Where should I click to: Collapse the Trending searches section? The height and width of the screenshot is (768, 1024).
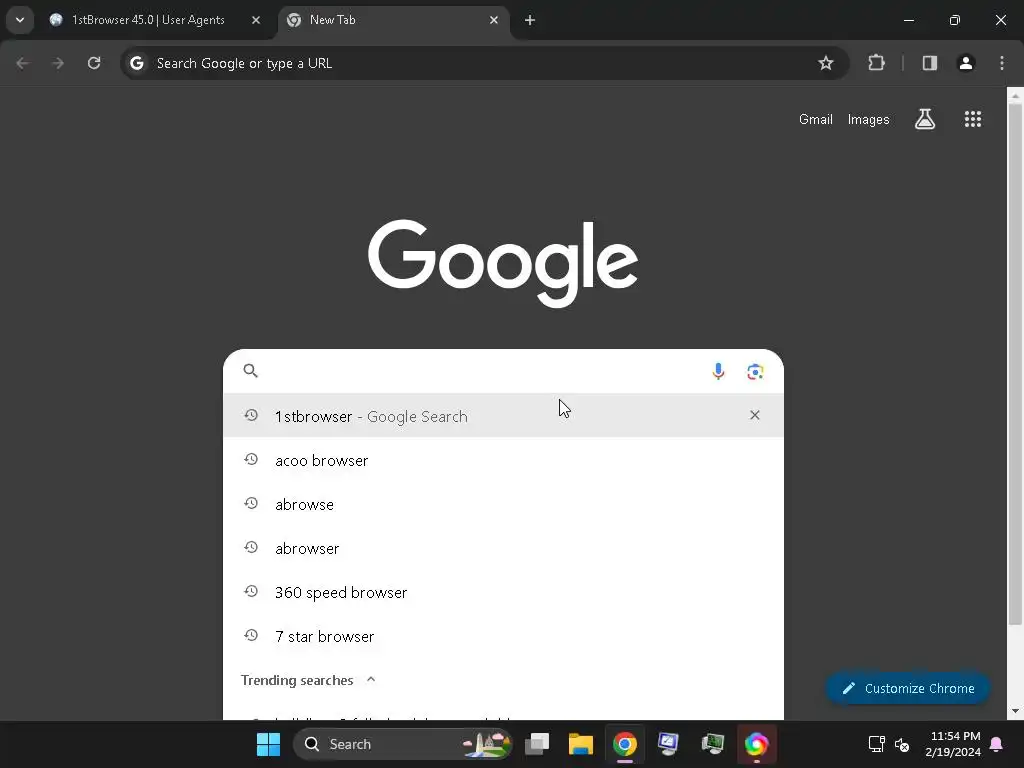click(x=371, y=680)
